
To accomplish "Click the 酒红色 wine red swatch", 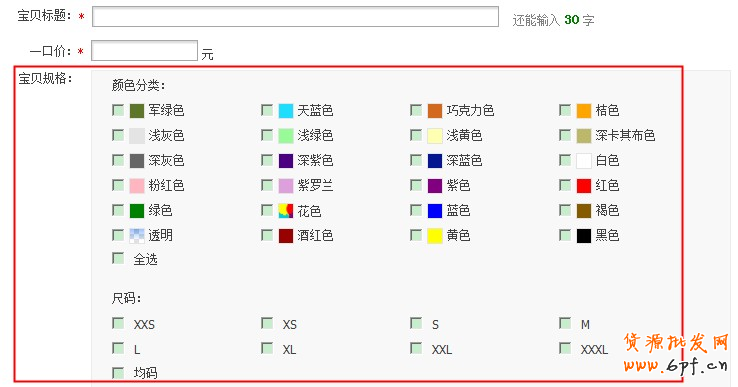I will 286,235.
